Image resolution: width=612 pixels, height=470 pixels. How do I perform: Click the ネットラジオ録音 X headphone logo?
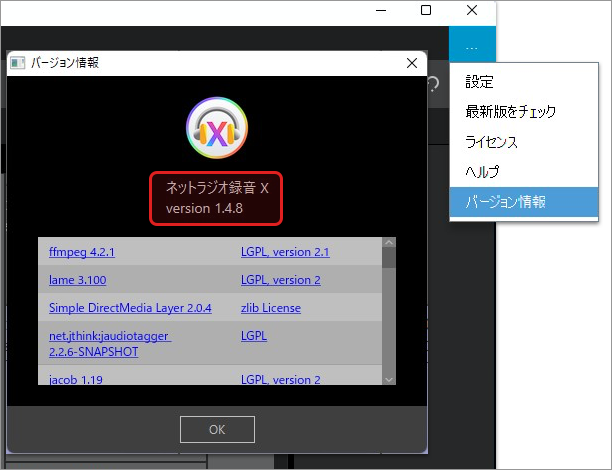click(217, 128)
